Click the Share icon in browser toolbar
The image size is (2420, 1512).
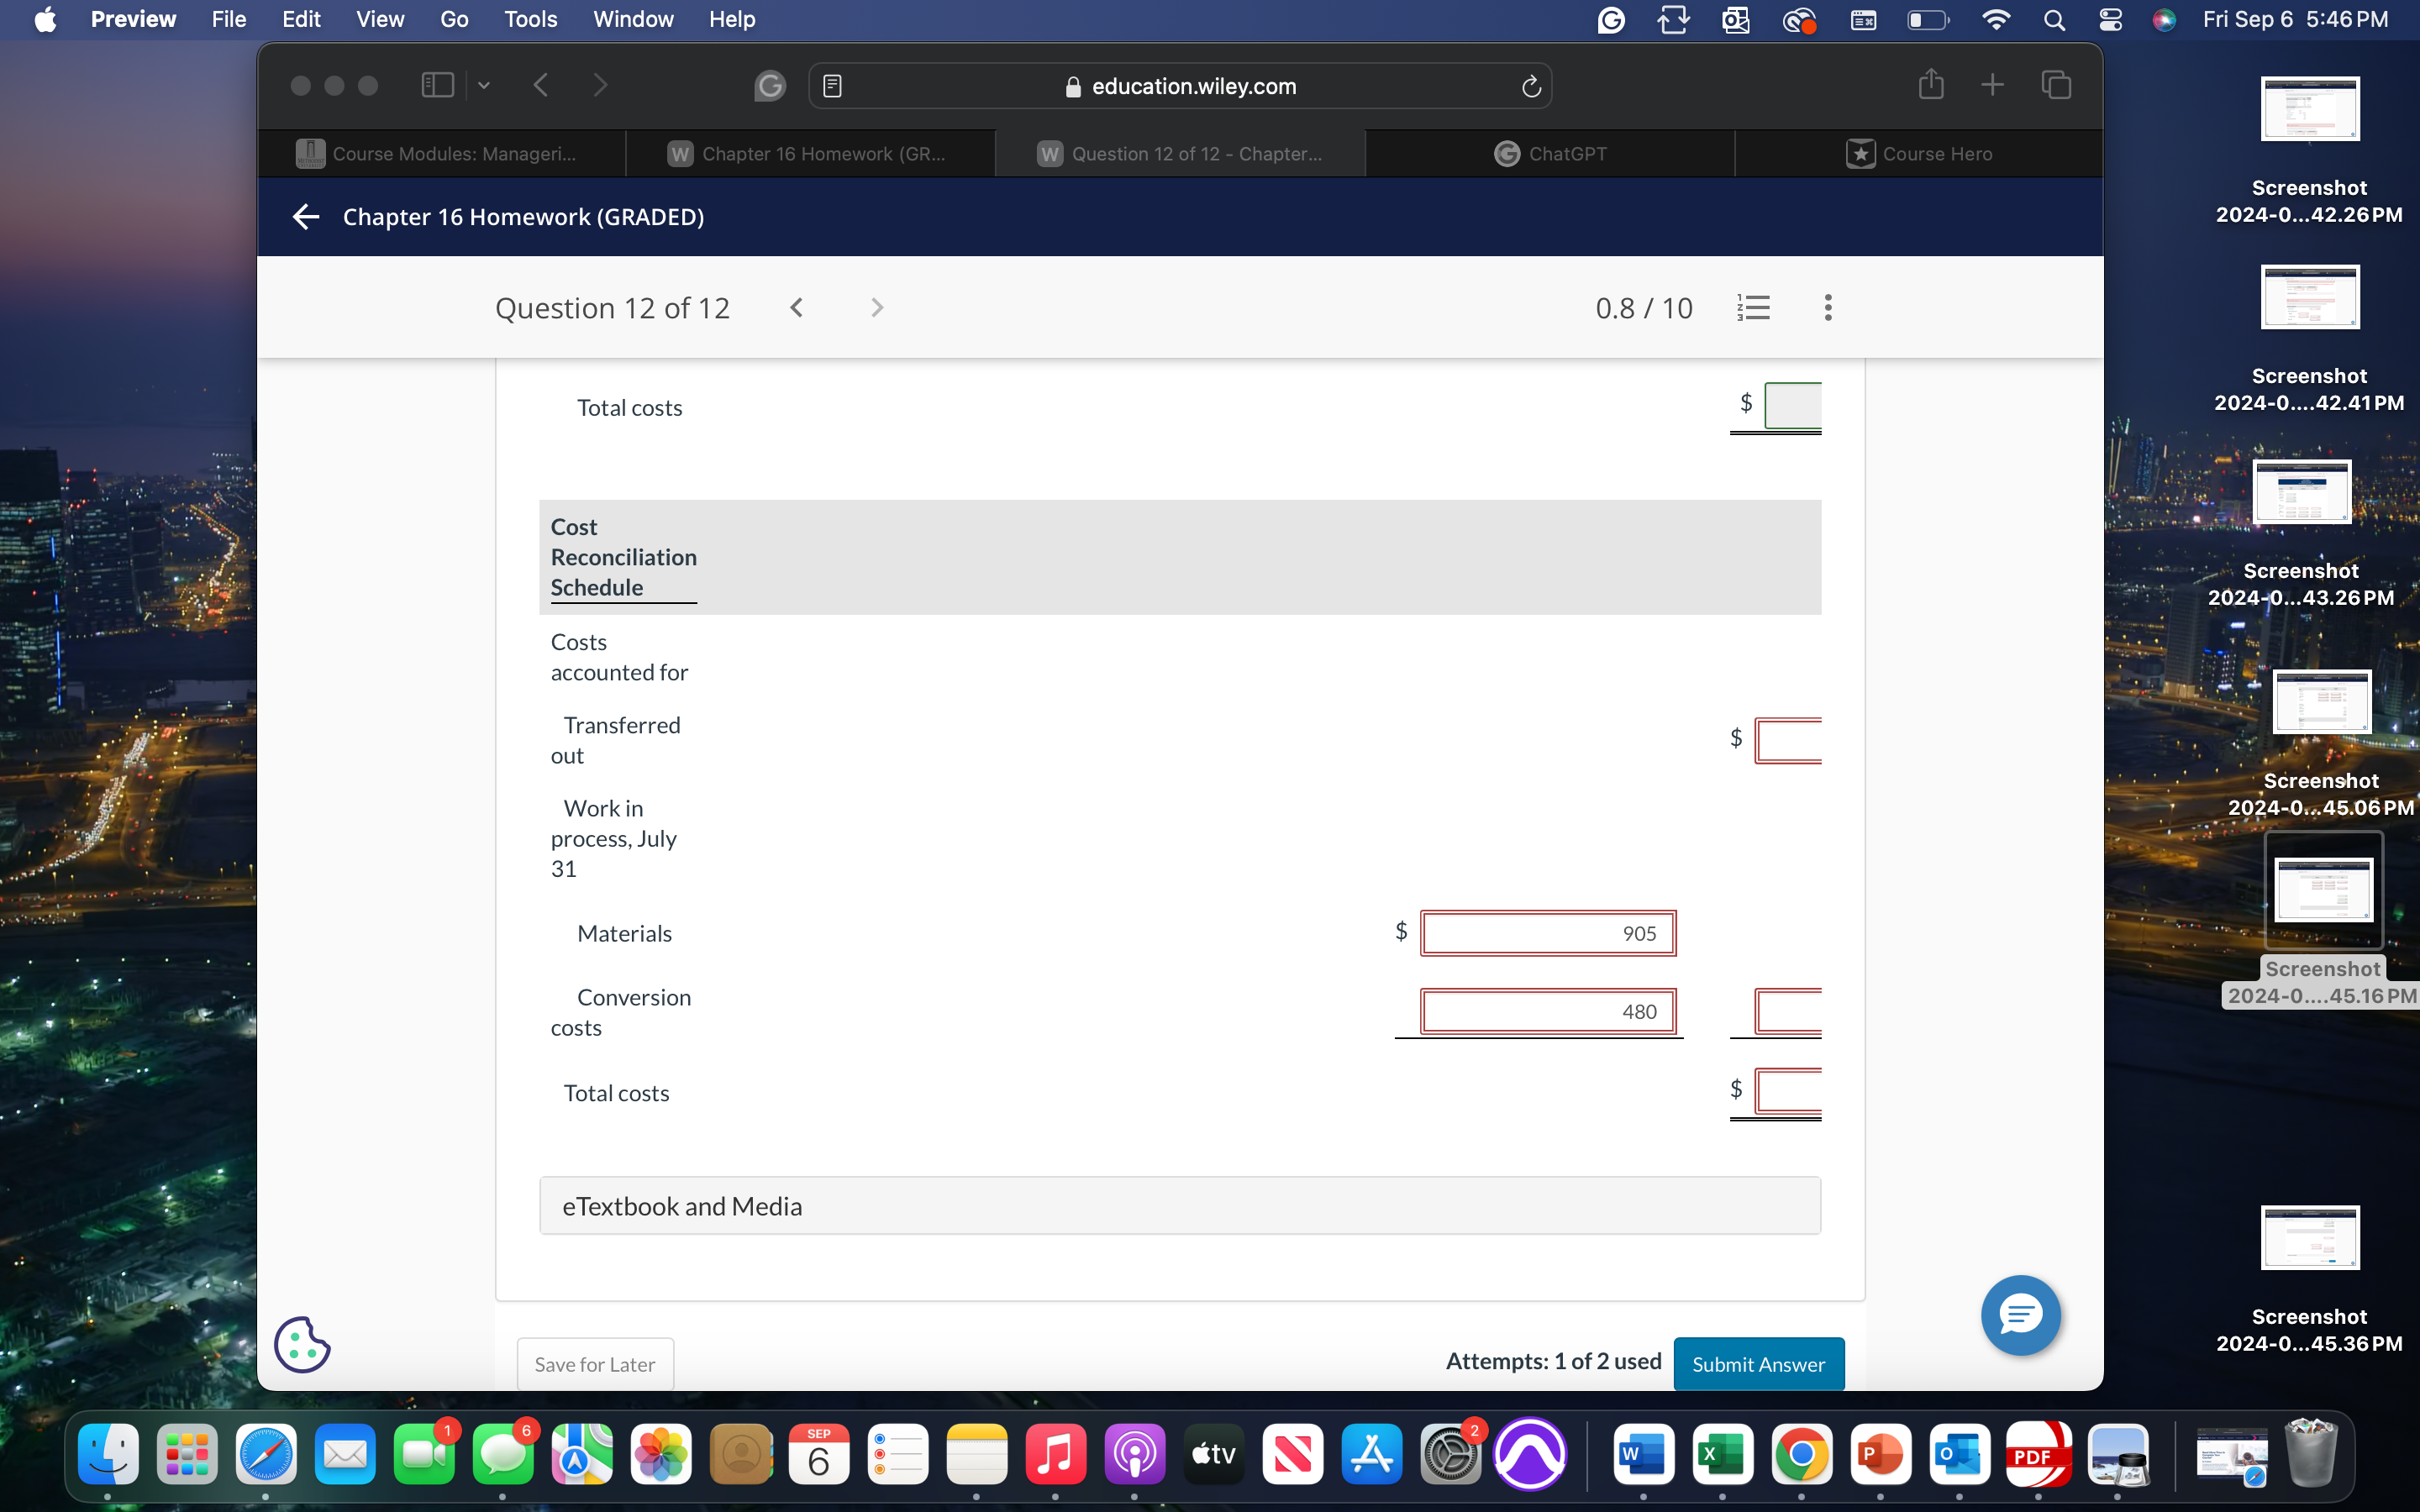1930,85
